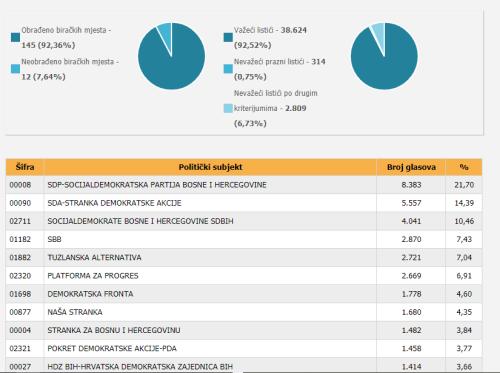Screen dimensions: 500x373
Task: Select the TUZLANSKA ALTERNATIVA party name
Action: [94, 258]
